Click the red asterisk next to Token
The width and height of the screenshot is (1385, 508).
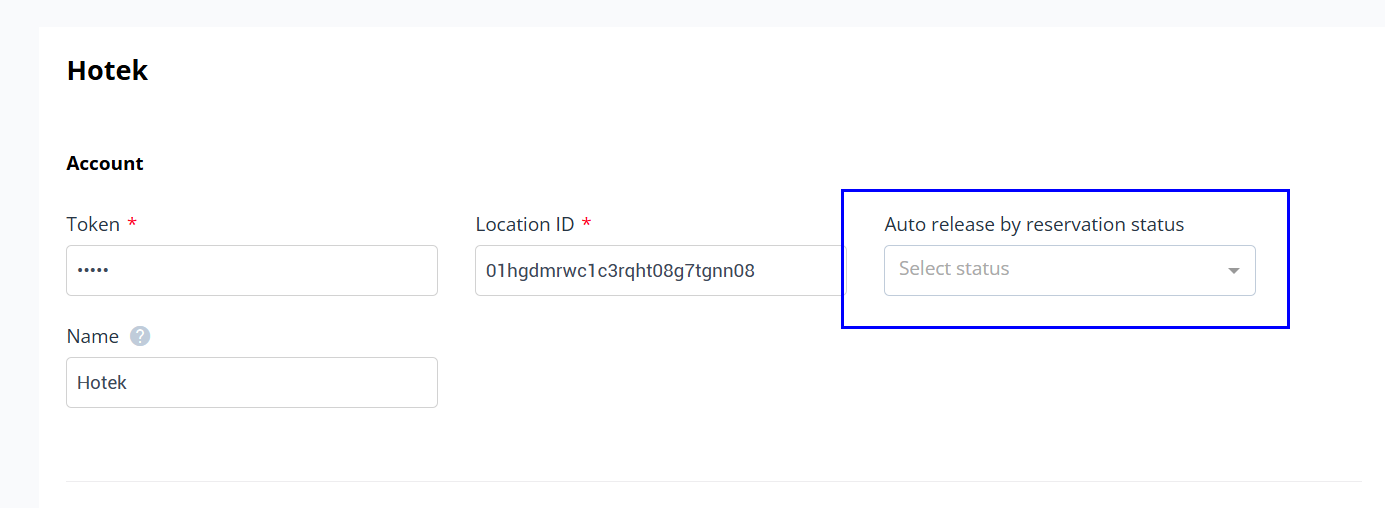132,222
